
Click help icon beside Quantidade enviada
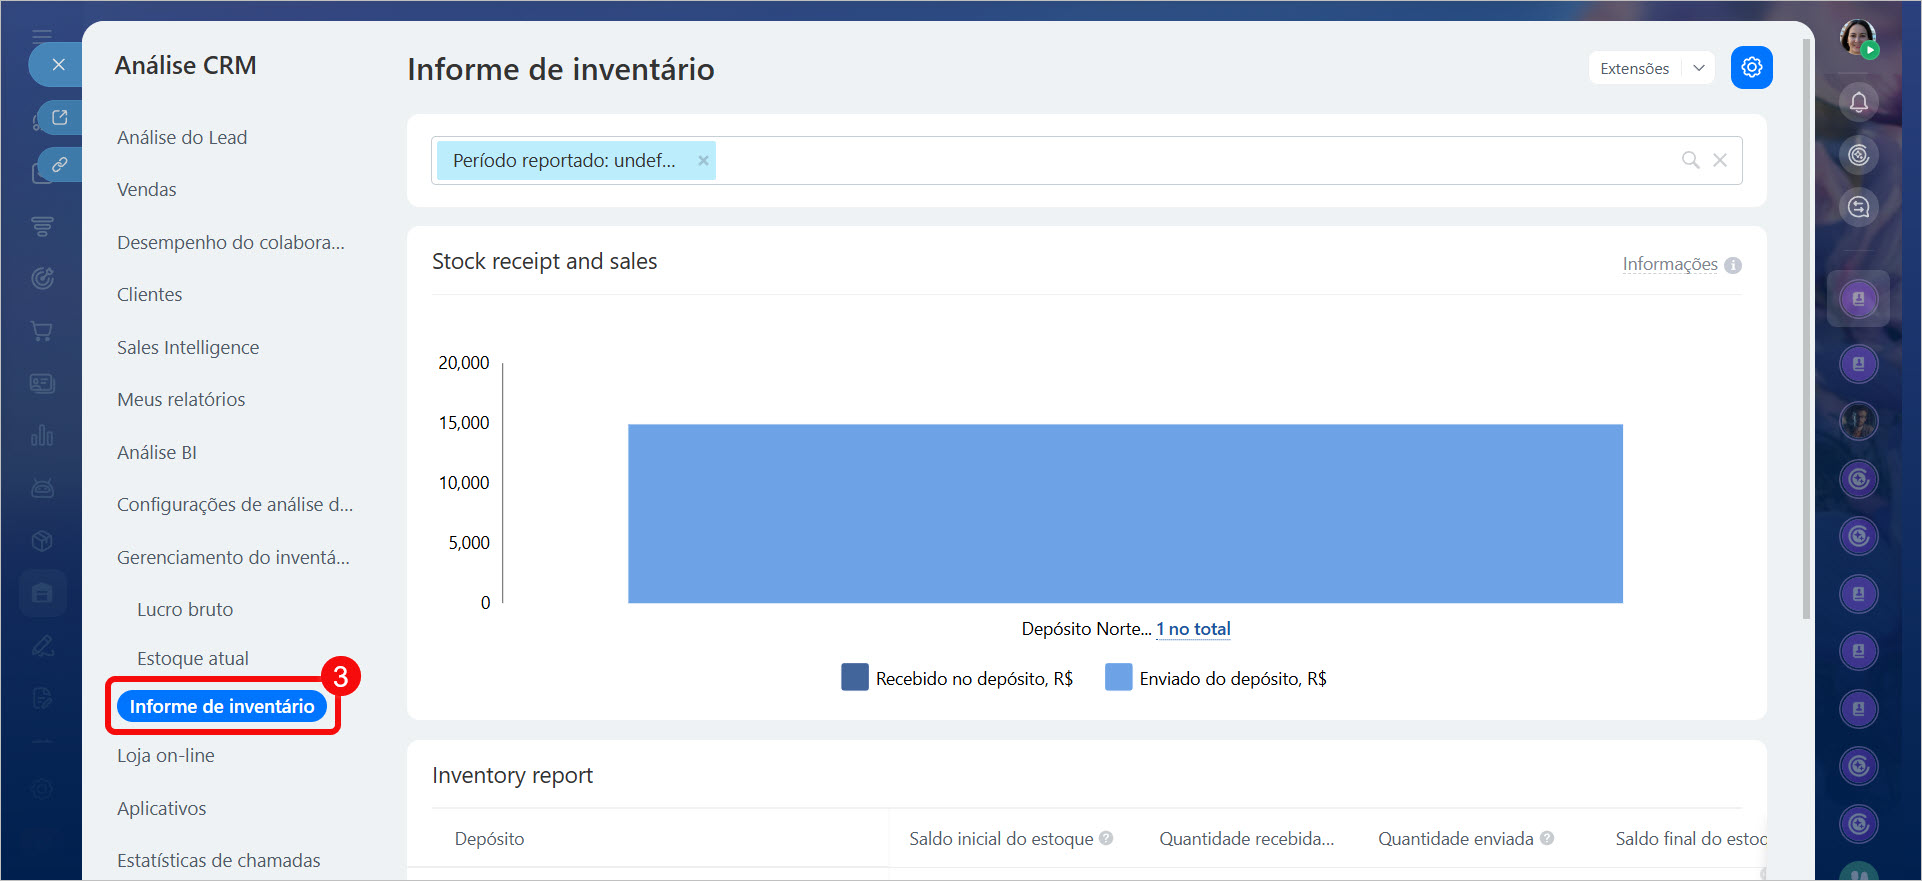tap(1547, 838)
